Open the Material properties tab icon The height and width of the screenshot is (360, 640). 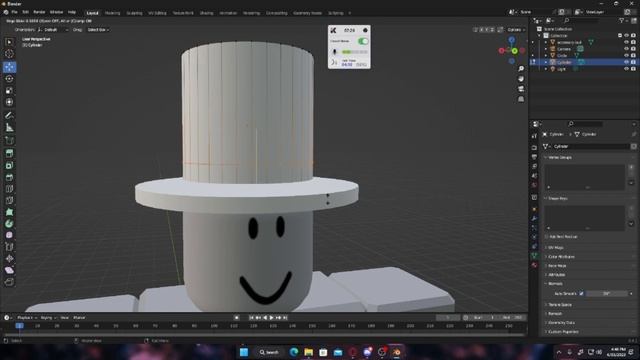point(534,265)
